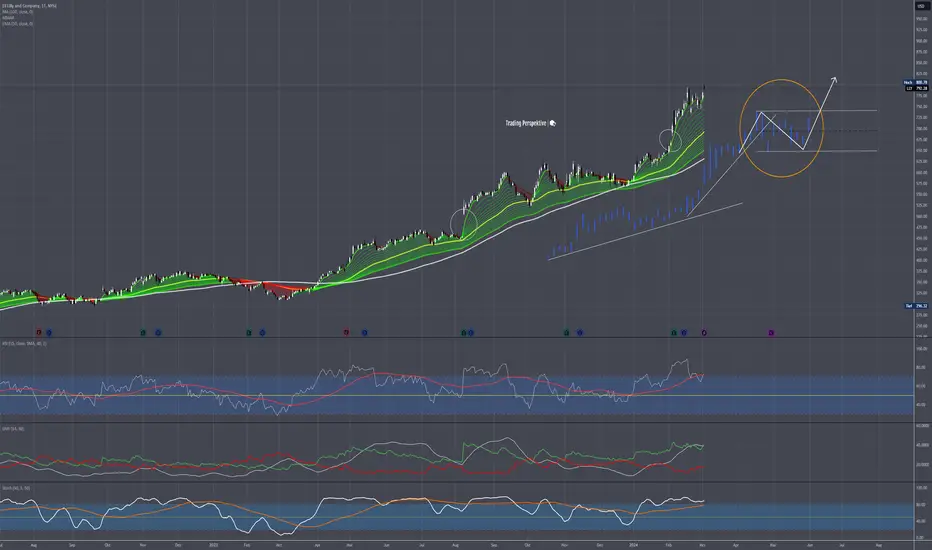Click the red event marker near May 2023

[x=346, y=333]
